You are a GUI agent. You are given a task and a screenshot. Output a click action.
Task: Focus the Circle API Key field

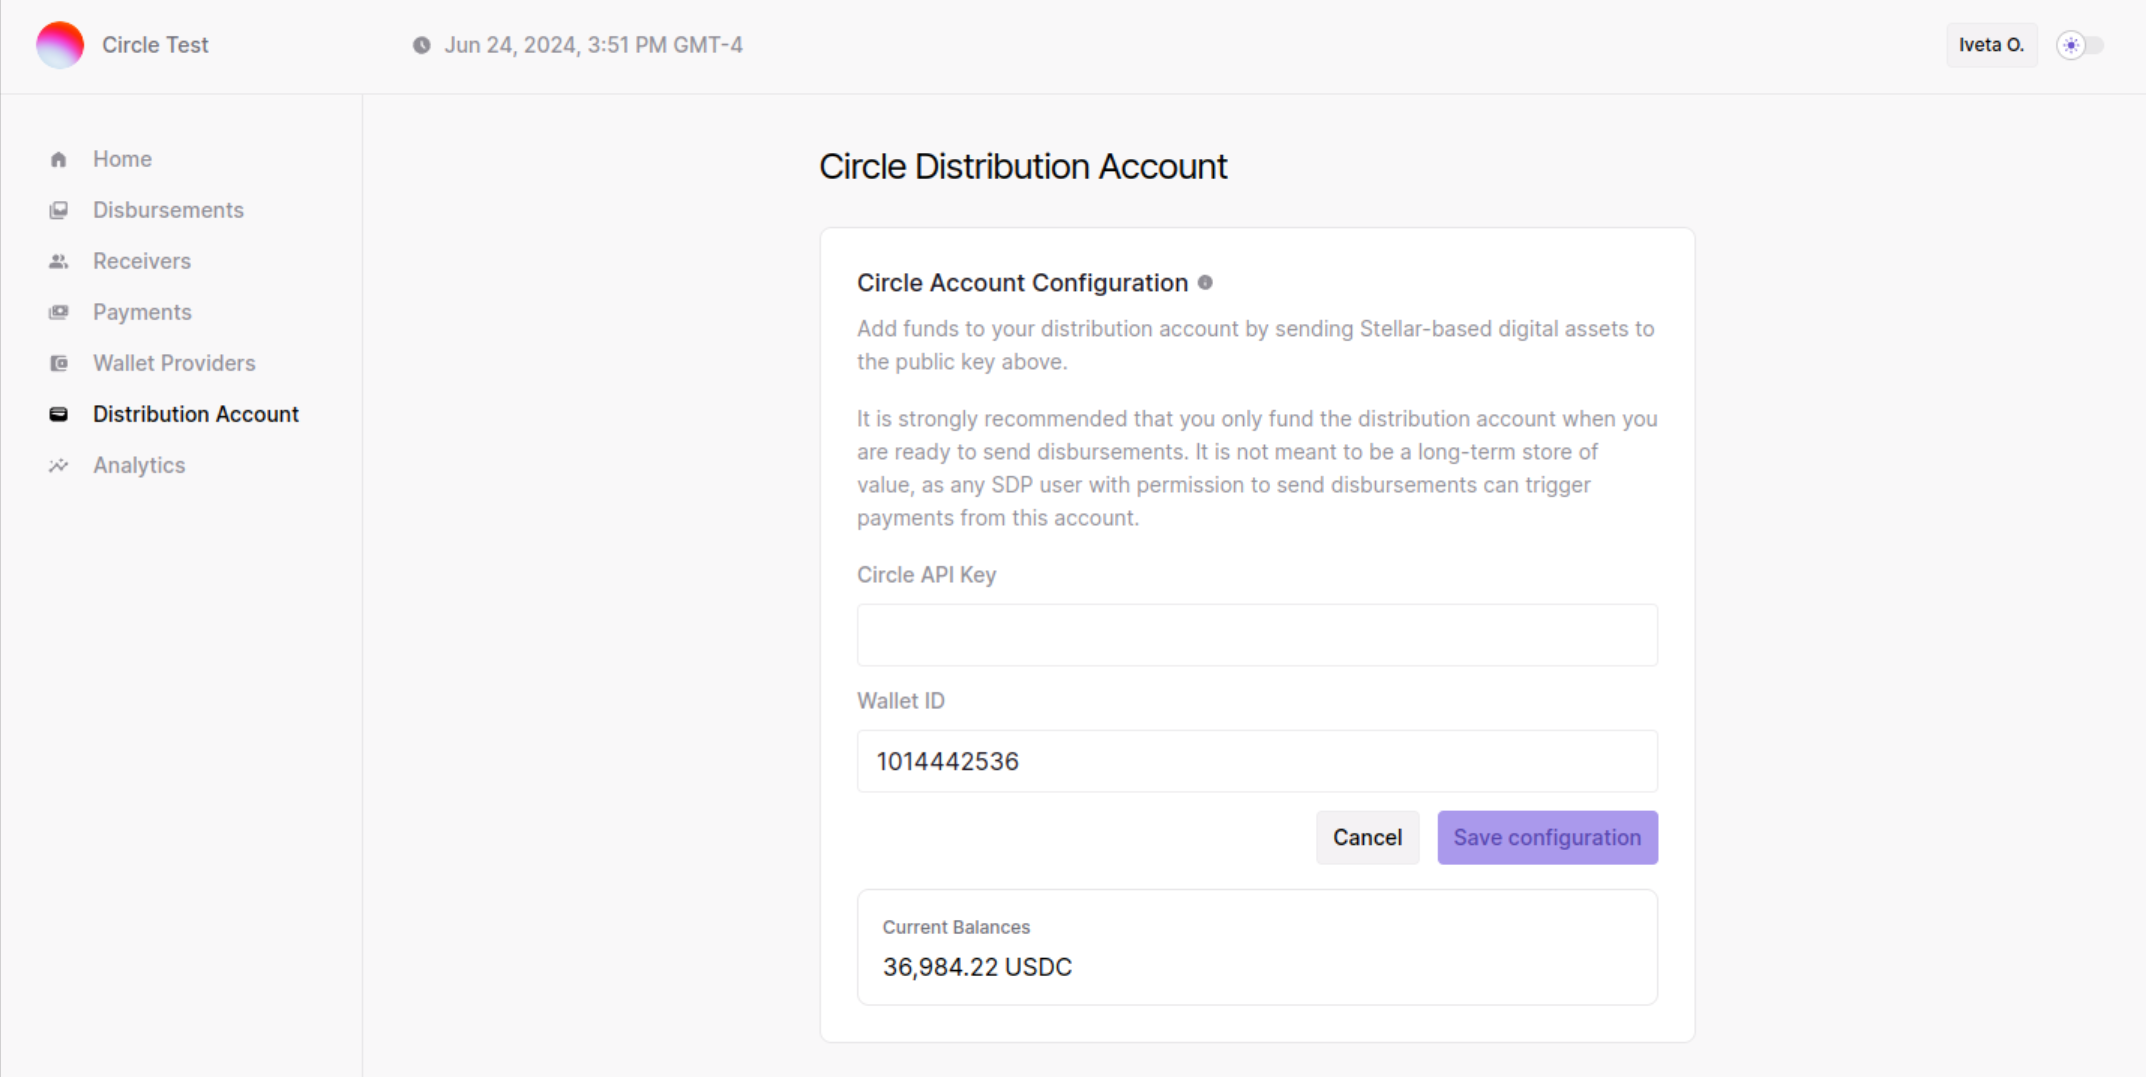1257,635
